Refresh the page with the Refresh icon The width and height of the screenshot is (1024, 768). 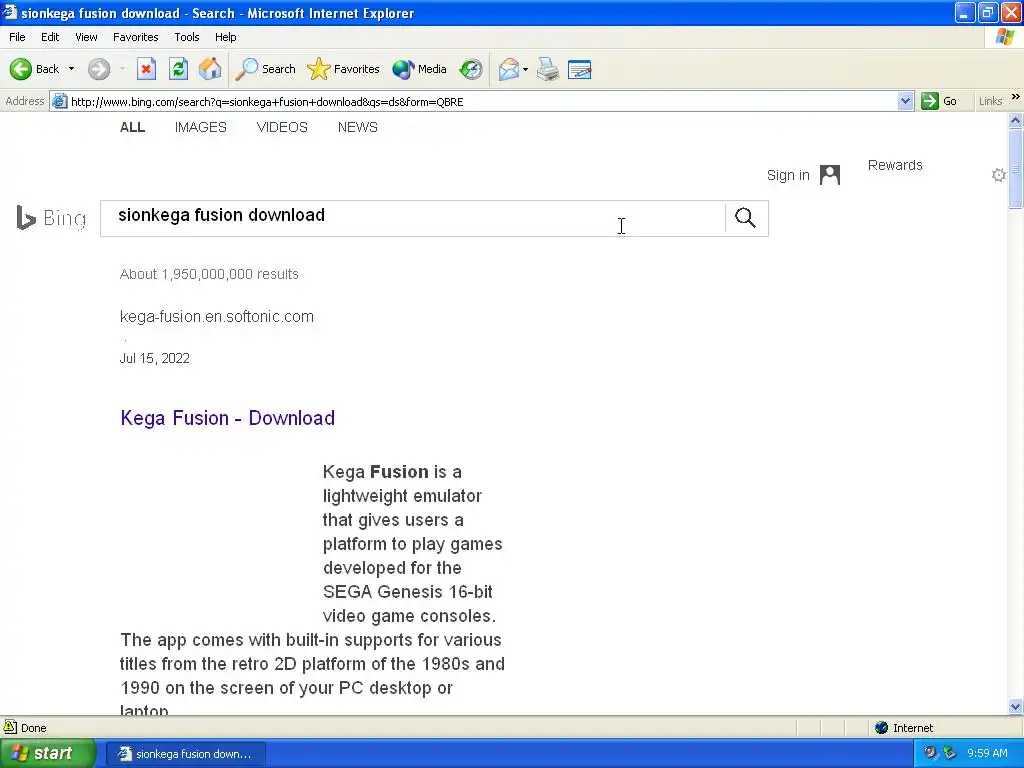[178, 69]
